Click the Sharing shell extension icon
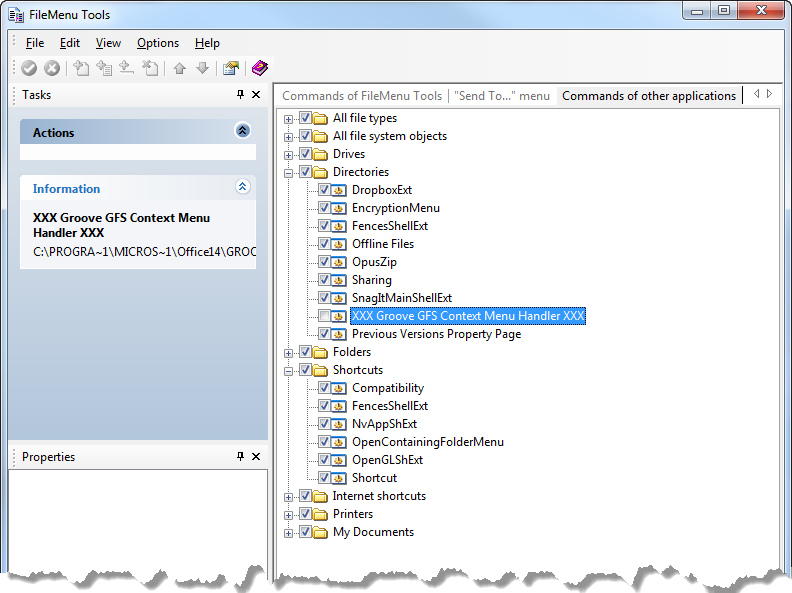 [339, 280]
